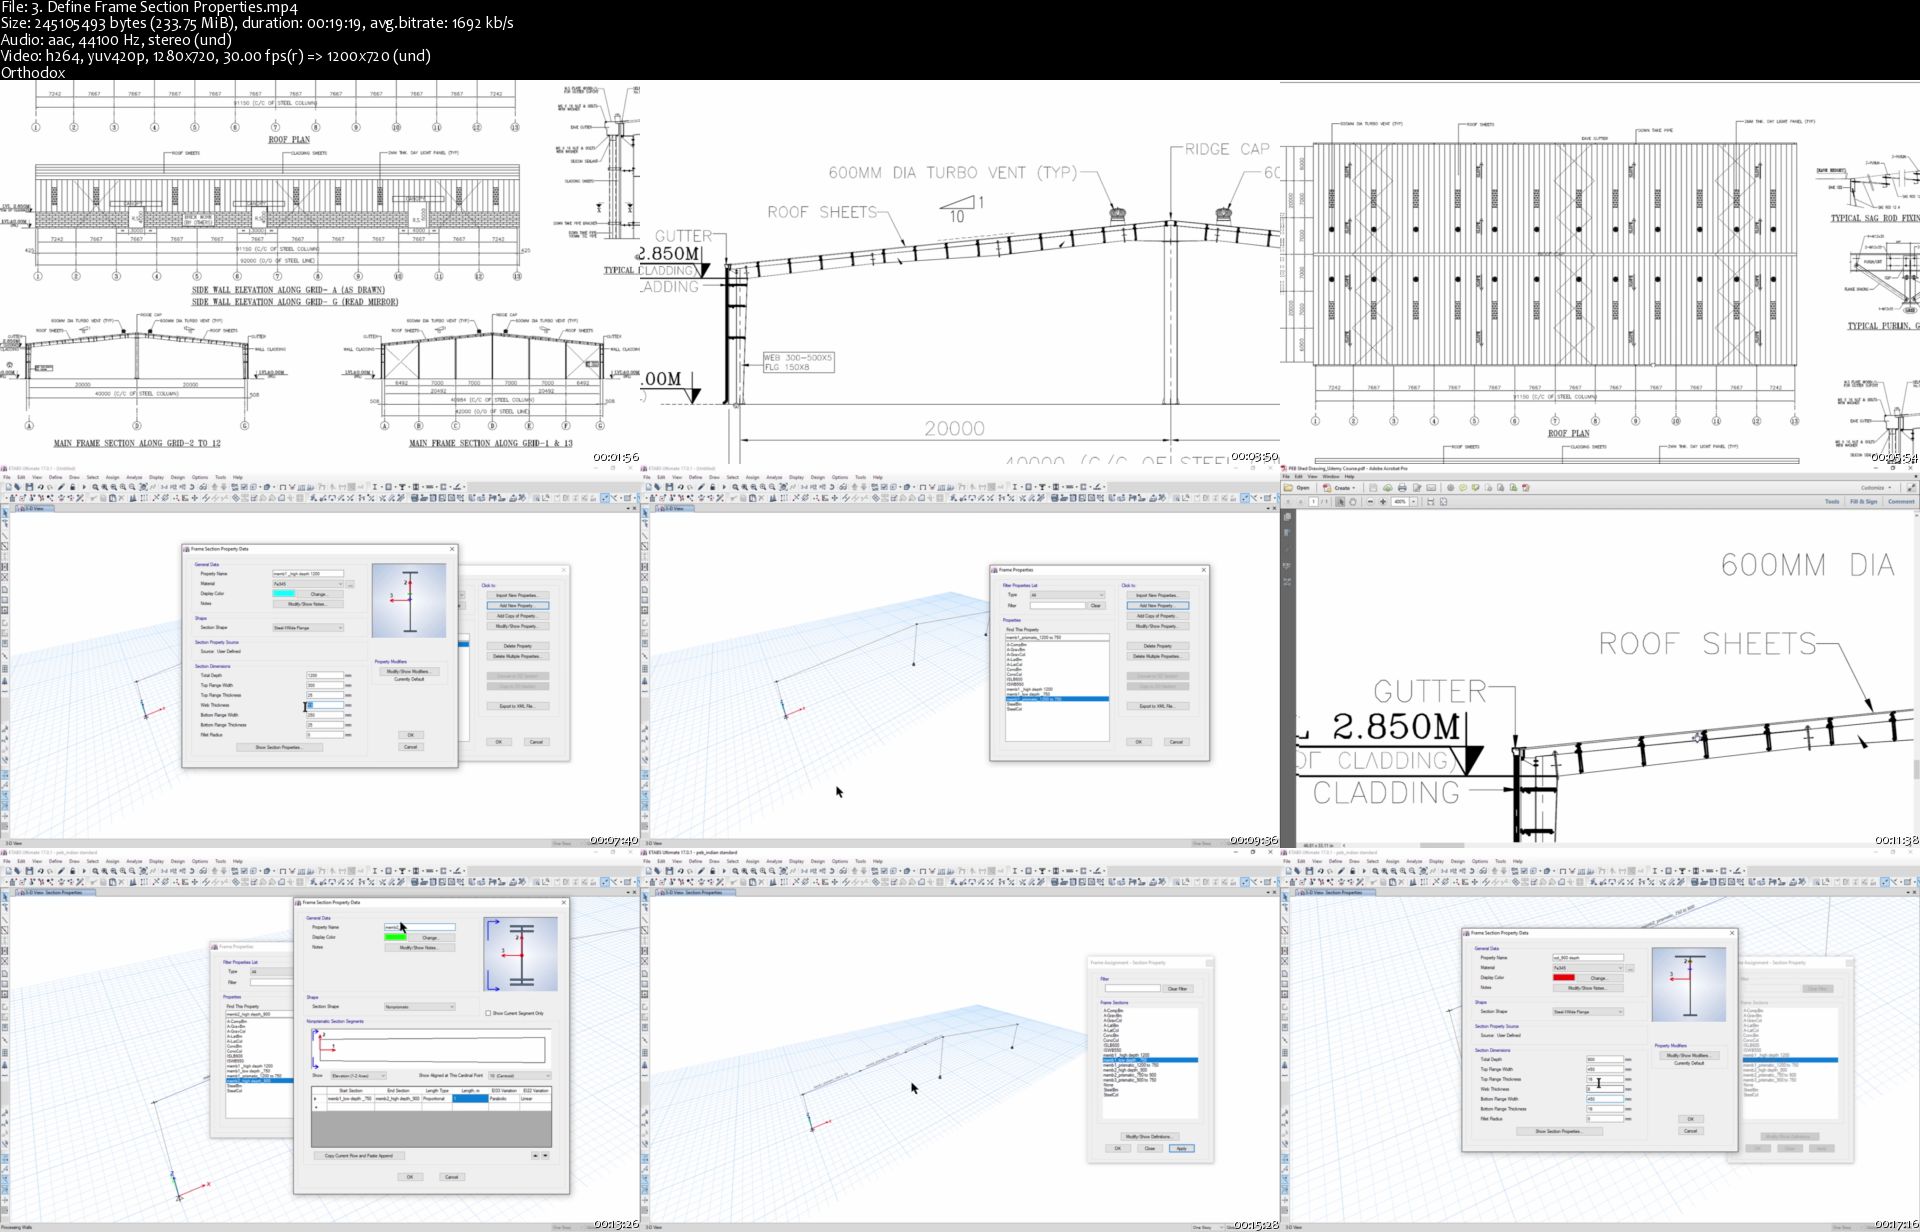Click green Display Color swatch, 00:13:26 dialog

[395, 937]
